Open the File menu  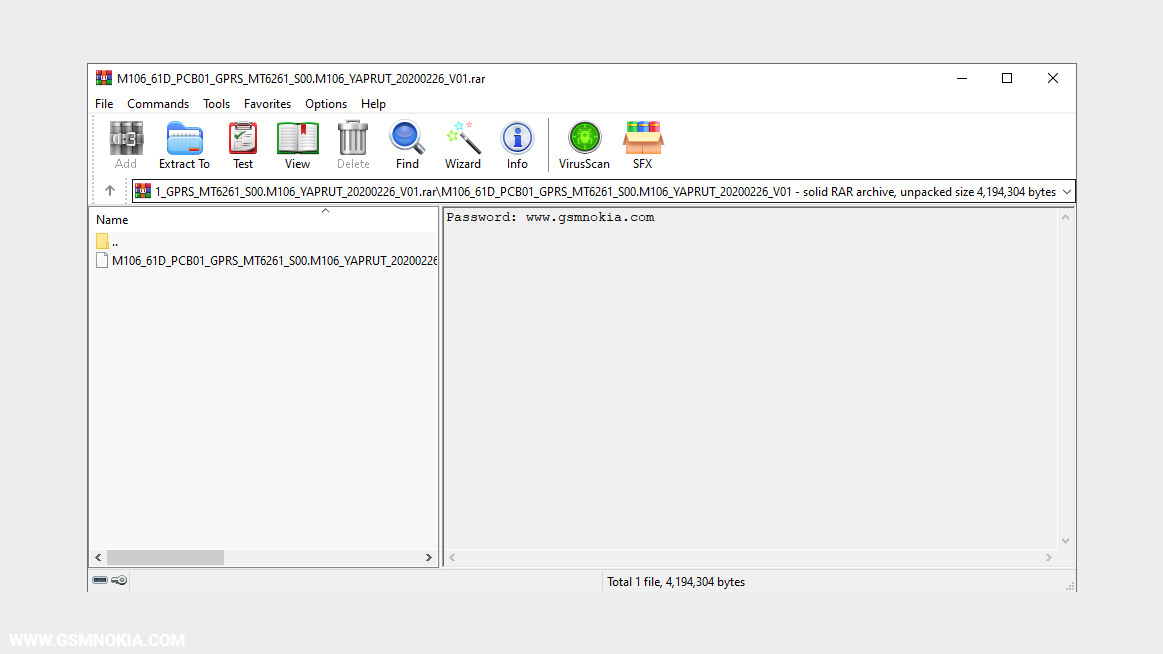pyautogui.click(x=104, y=104)
